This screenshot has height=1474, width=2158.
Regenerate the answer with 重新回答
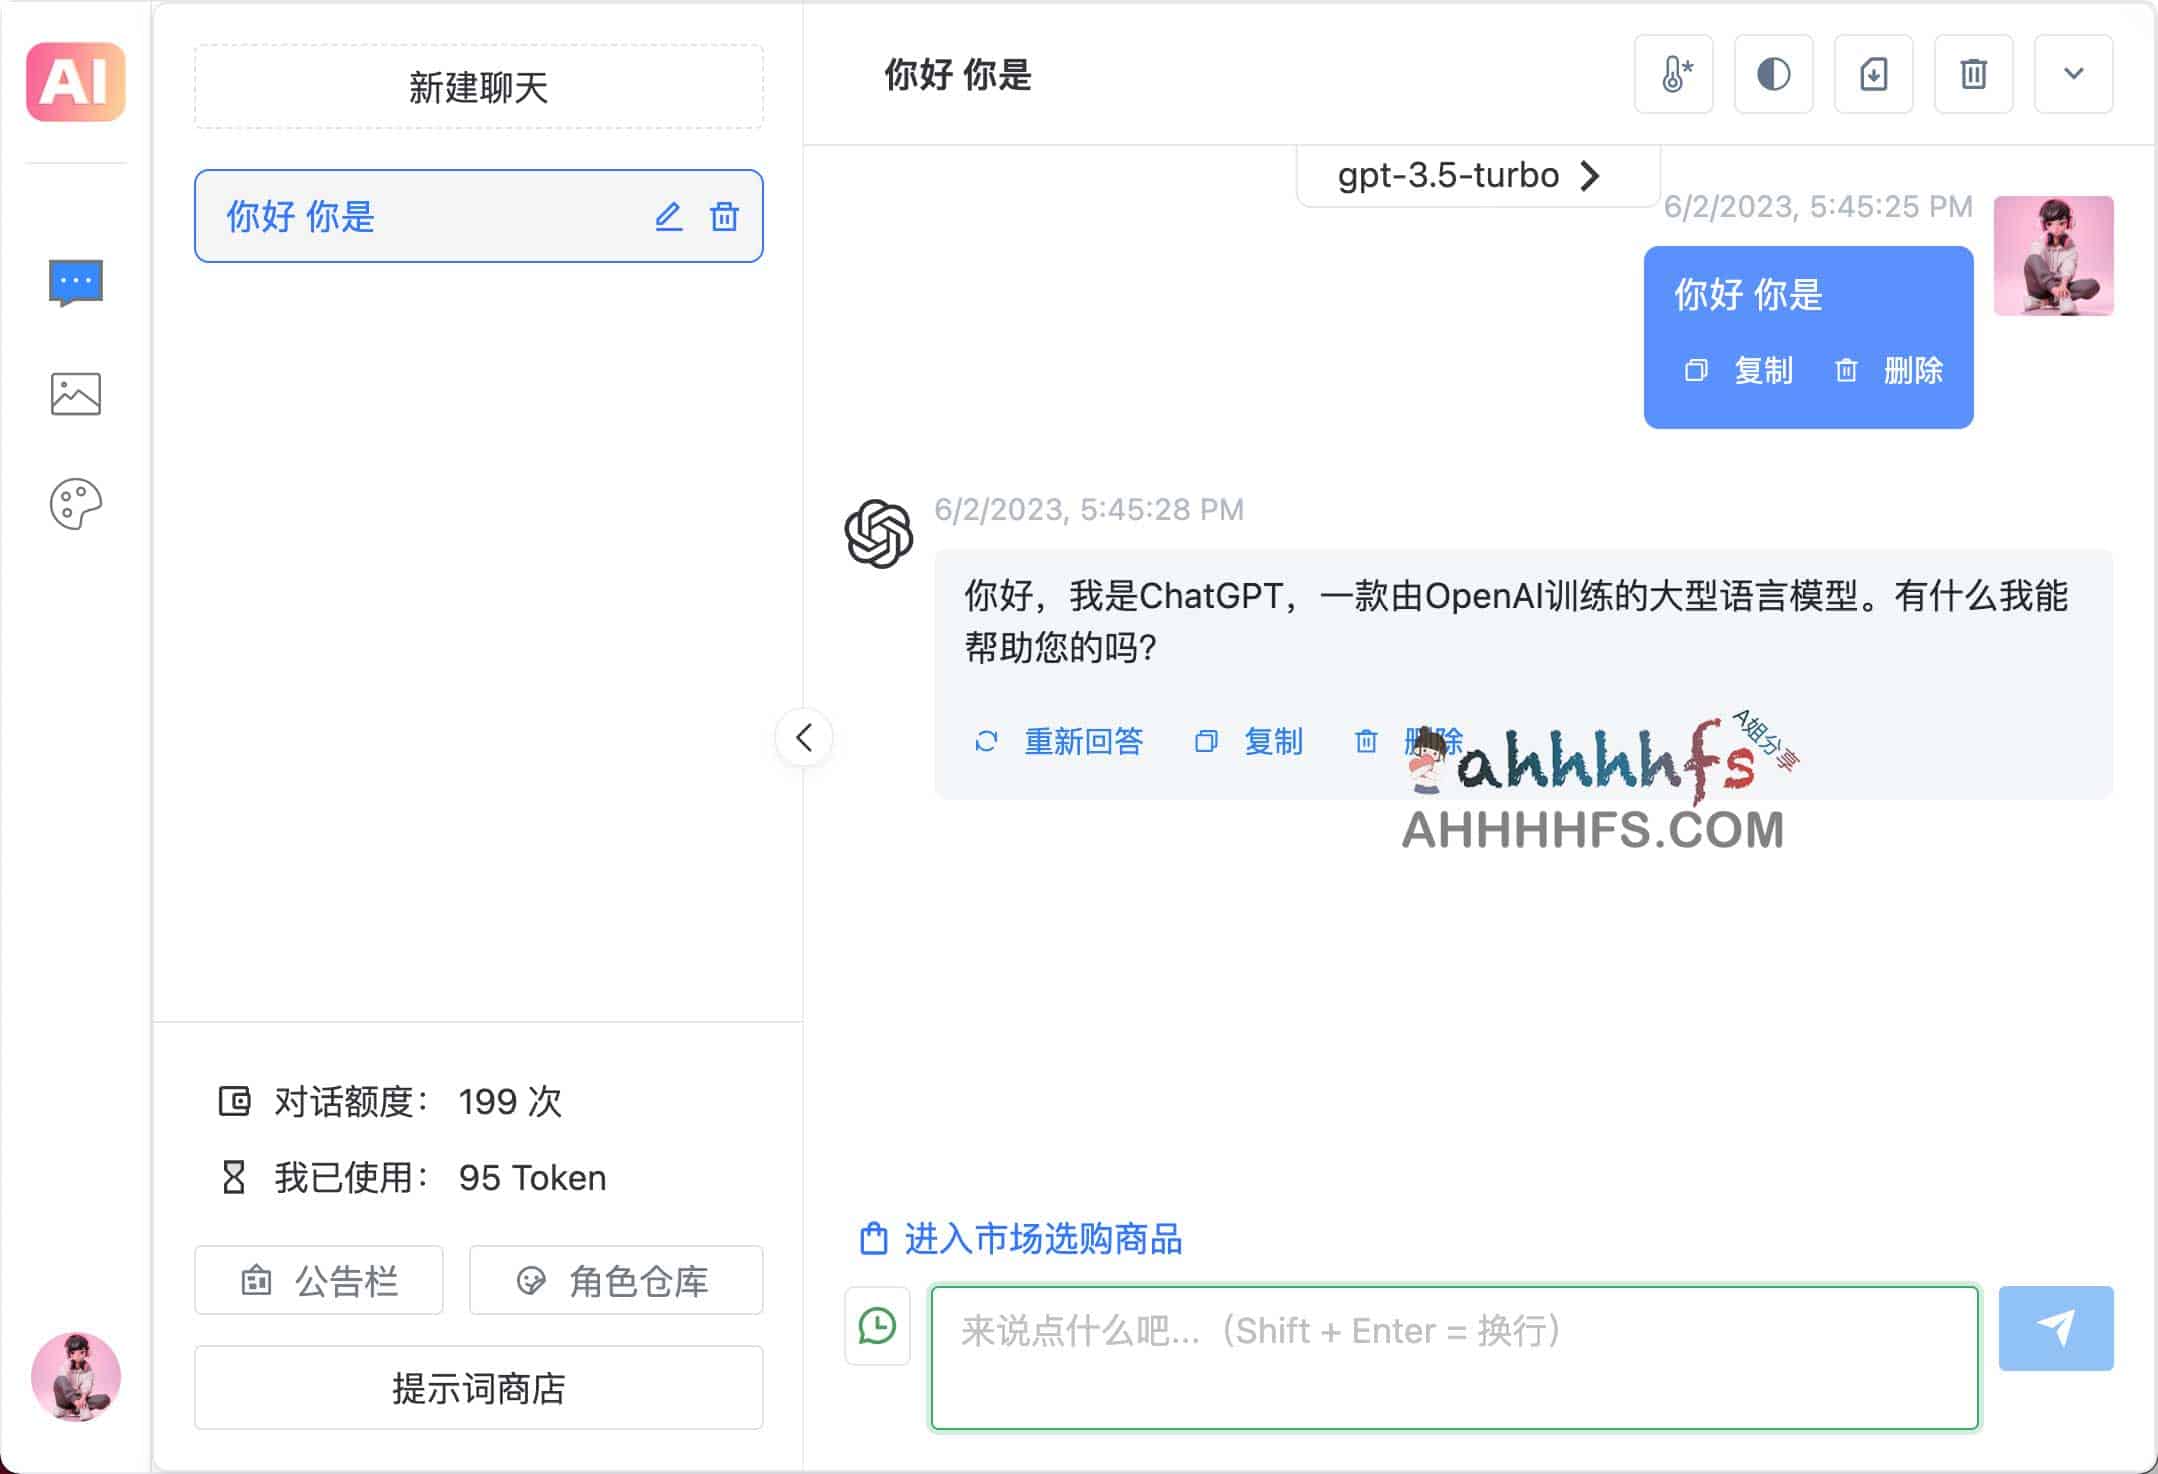[x=1084, y=741]
